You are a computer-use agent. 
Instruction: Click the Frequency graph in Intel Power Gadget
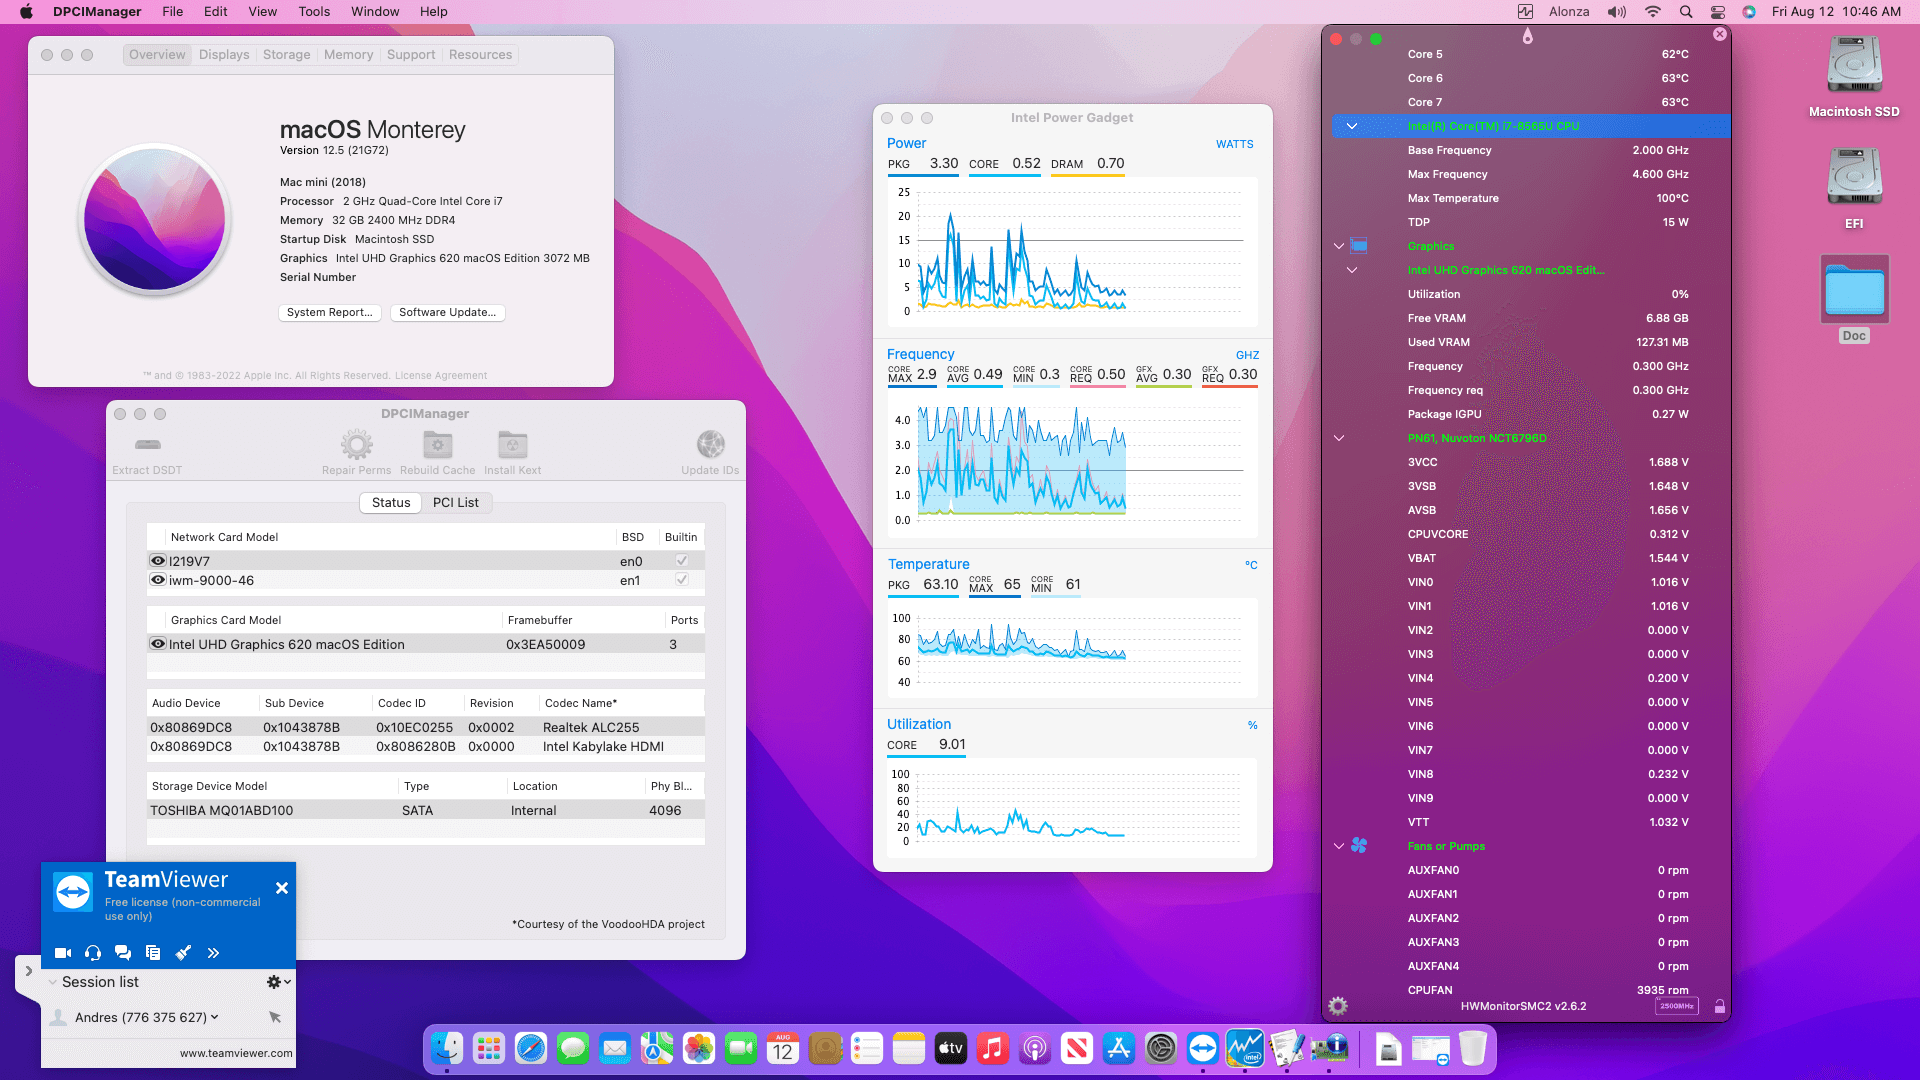1072,465
